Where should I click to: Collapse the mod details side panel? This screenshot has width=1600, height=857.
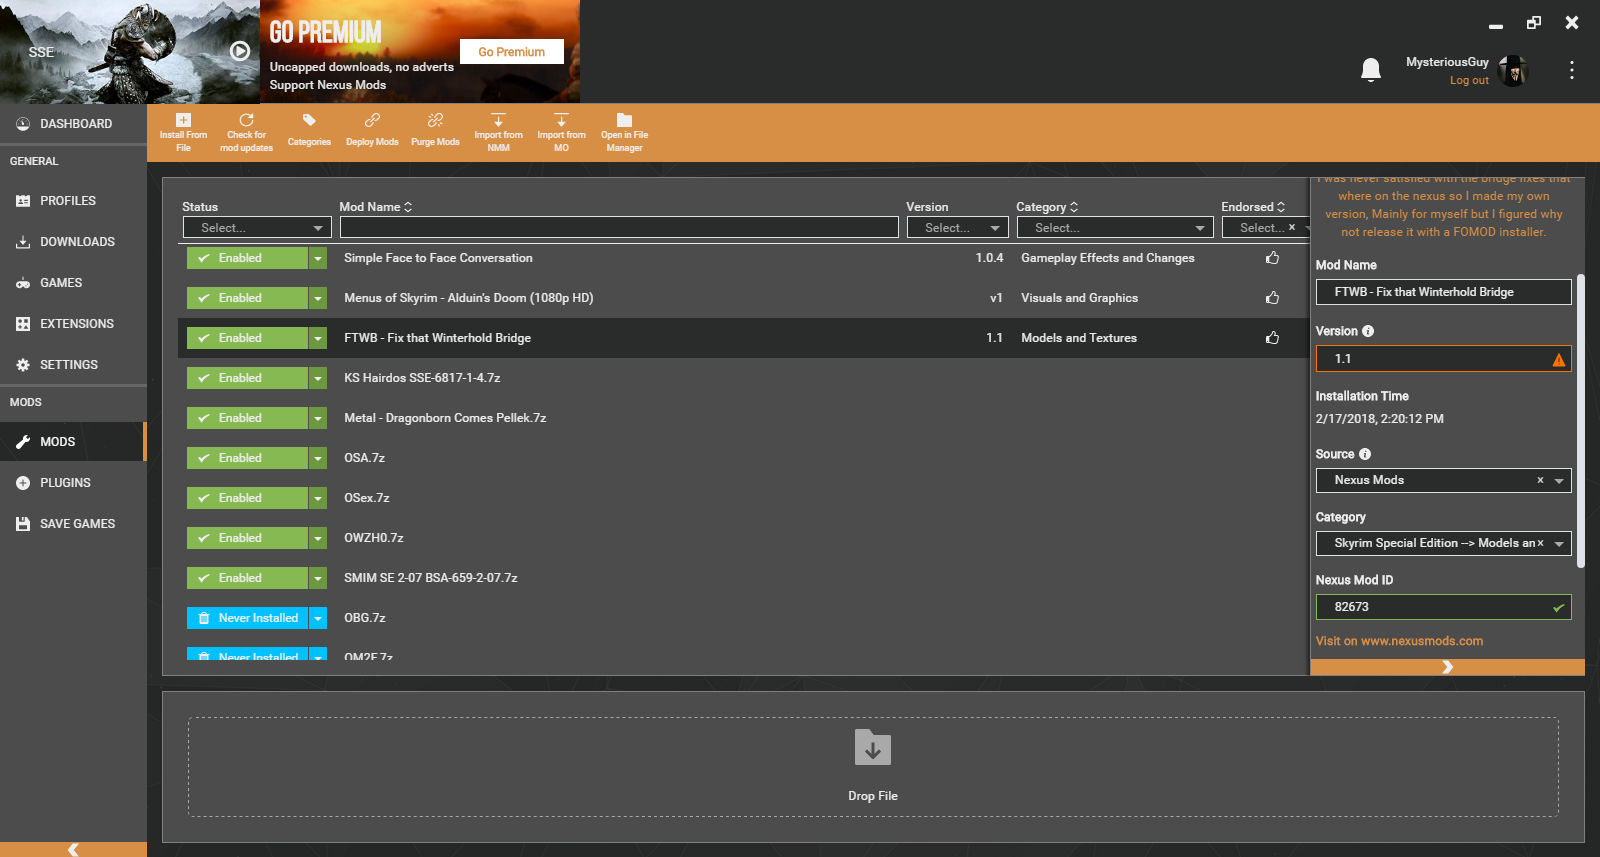1447,667
